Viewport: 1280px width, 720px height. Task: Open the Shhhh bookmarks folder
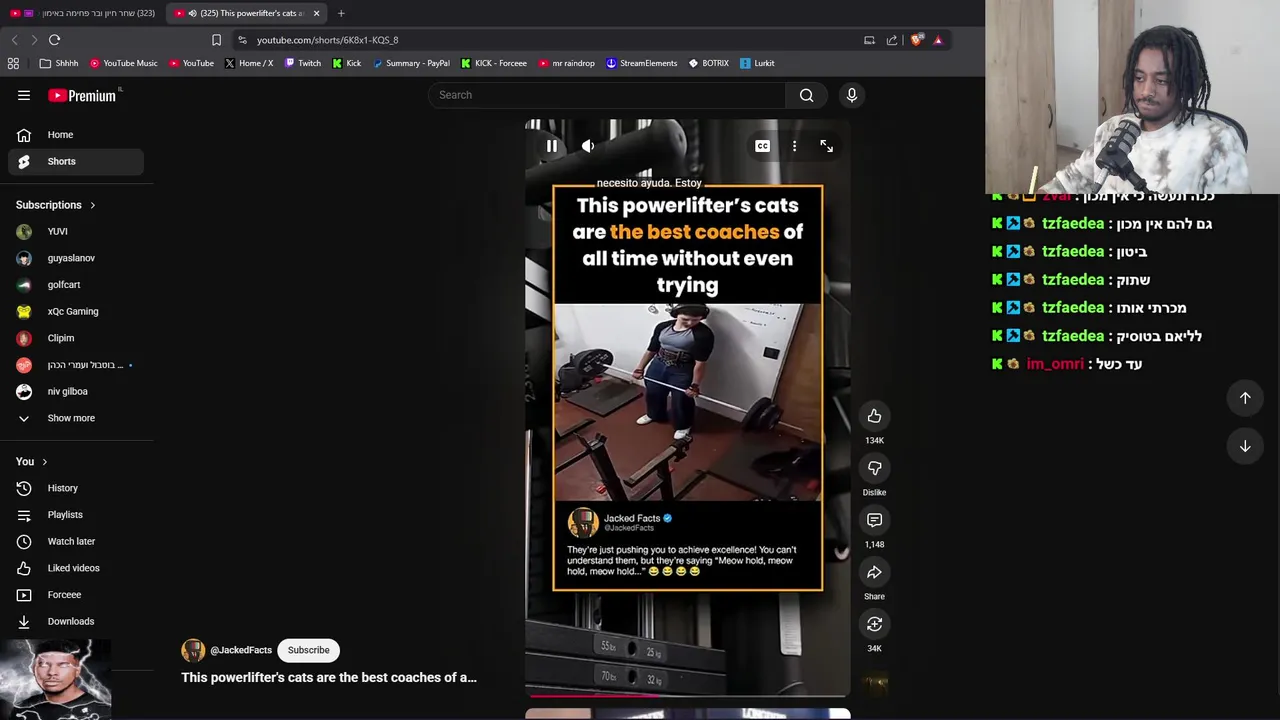[x=59, y=63]
